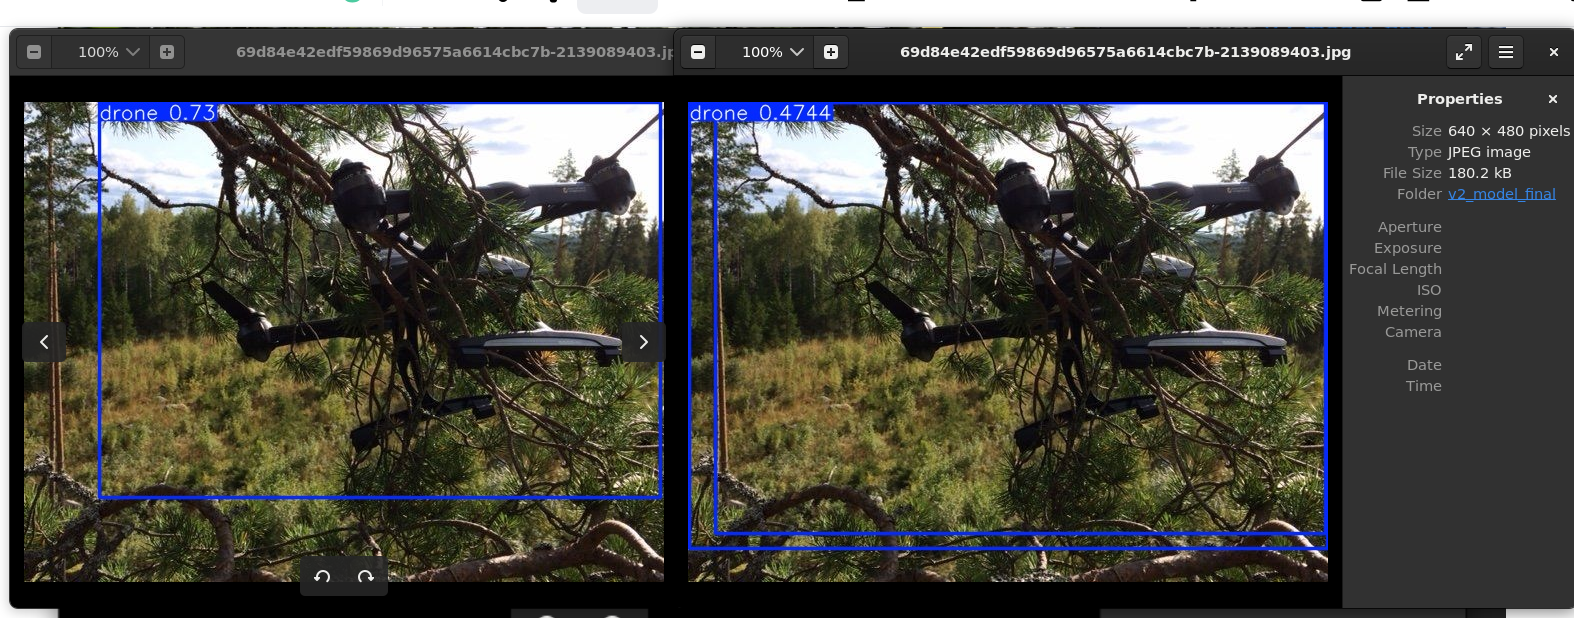The height and width of the screenshot is (618, 1574).
Task: Open the left window's 100% zoom dropdown
Action: pos(108,52)
